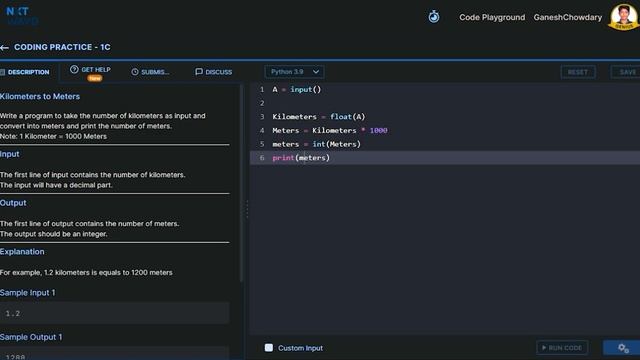Click the Input section heading

pyautogui.click(x=10, y=154)
